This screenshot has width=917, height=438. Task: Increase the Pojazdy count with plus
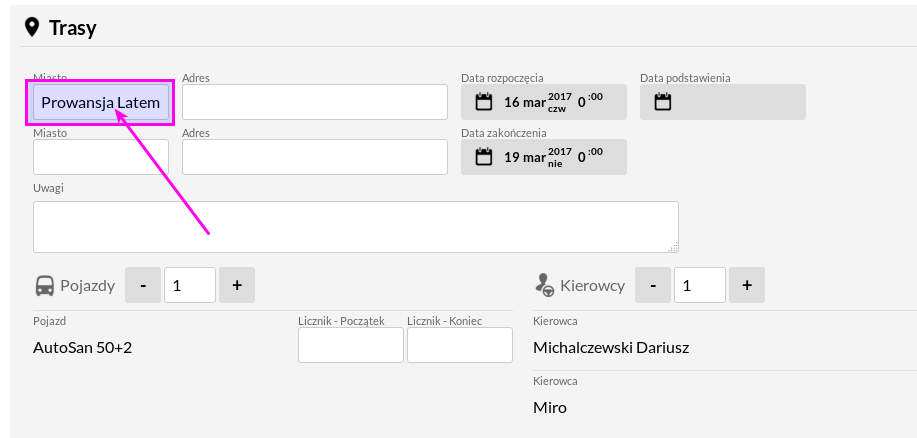click(x=237, y=285)
